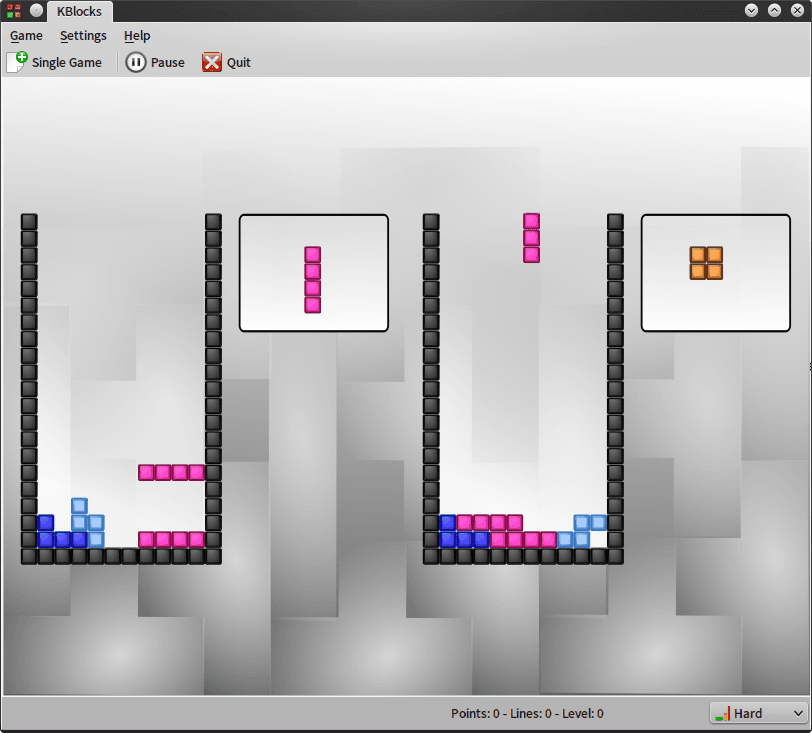The width and height of the screenshot is (812, 733).
Task: Click the Single Game new-document icon
Action: pos(17,63)
